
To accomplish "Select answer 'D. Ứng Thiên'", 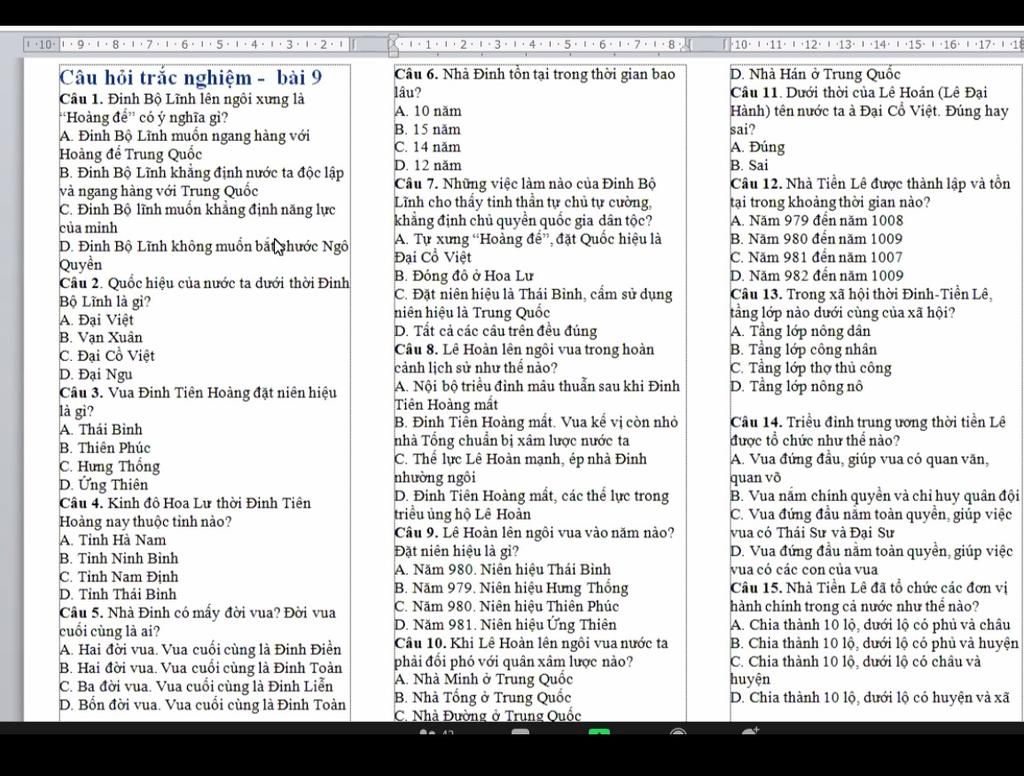I will pos(104,484).
